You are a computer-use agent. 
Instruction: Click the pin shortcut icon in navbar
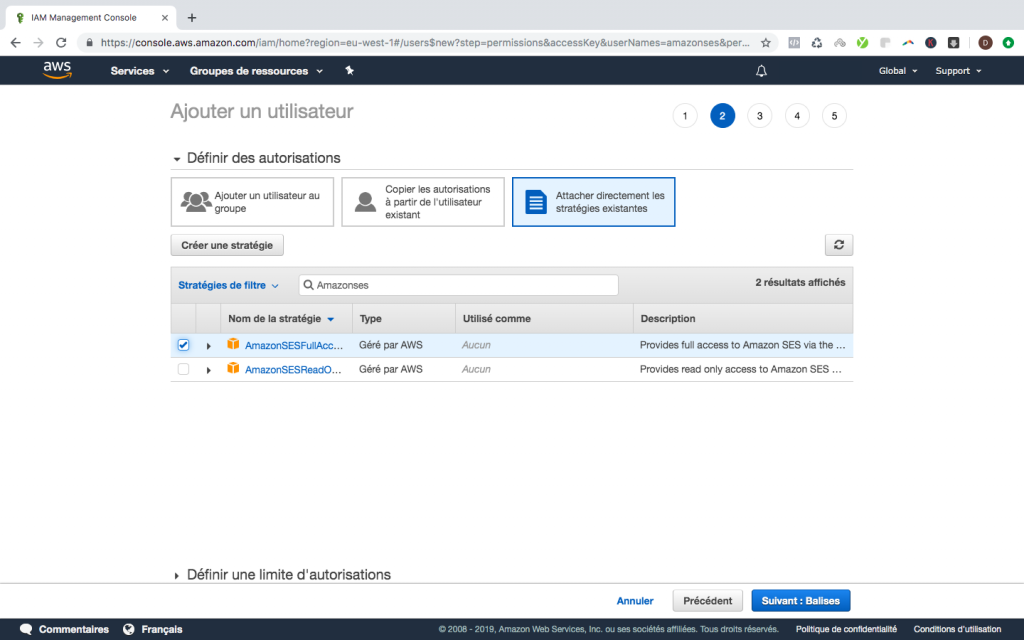point(349,71)
